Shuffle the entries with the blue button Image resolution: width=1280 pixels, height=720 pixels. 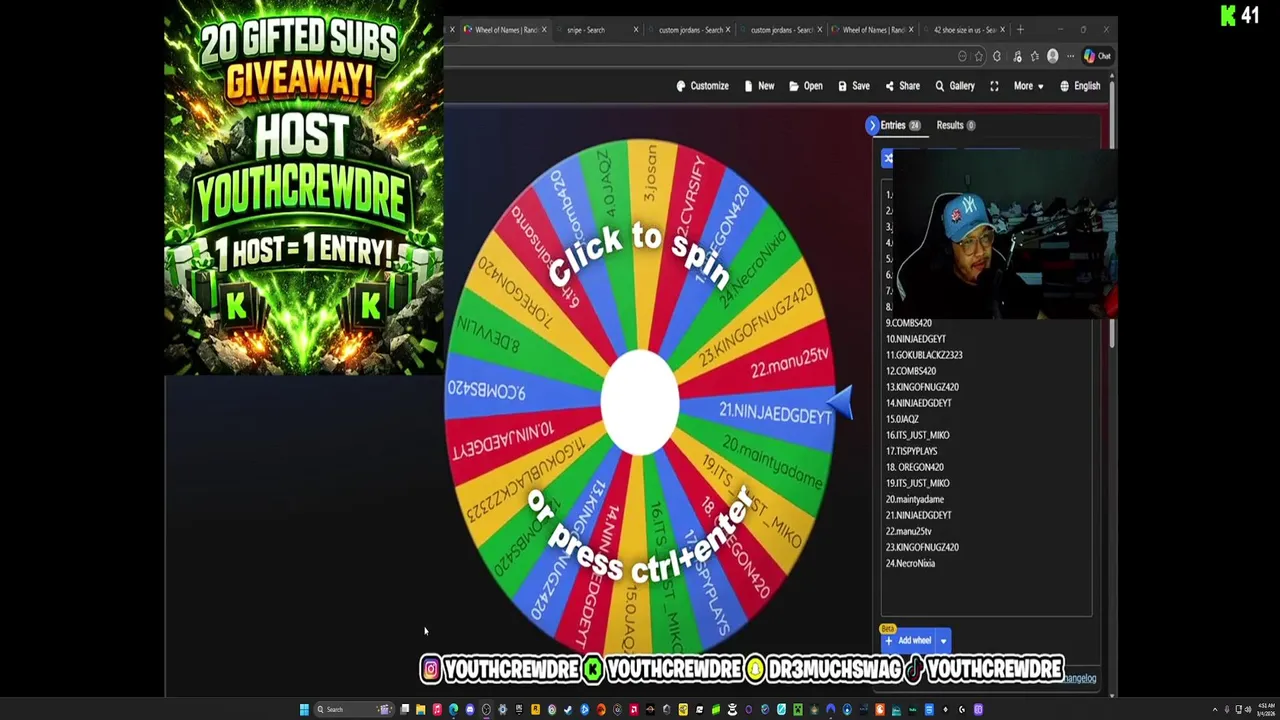click(x=887, y=159)
